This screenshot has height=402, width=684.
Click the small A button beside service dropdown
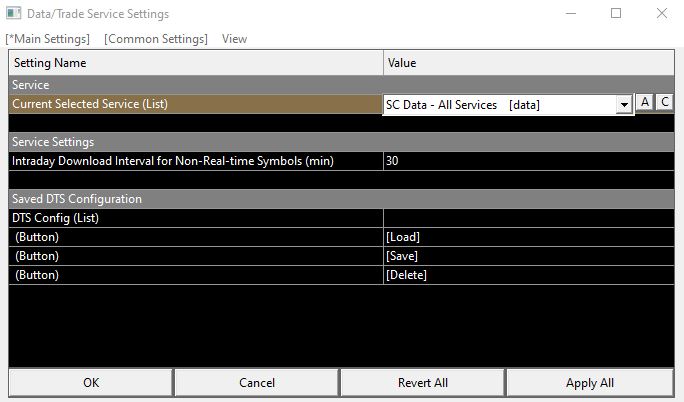click(645, 102)
